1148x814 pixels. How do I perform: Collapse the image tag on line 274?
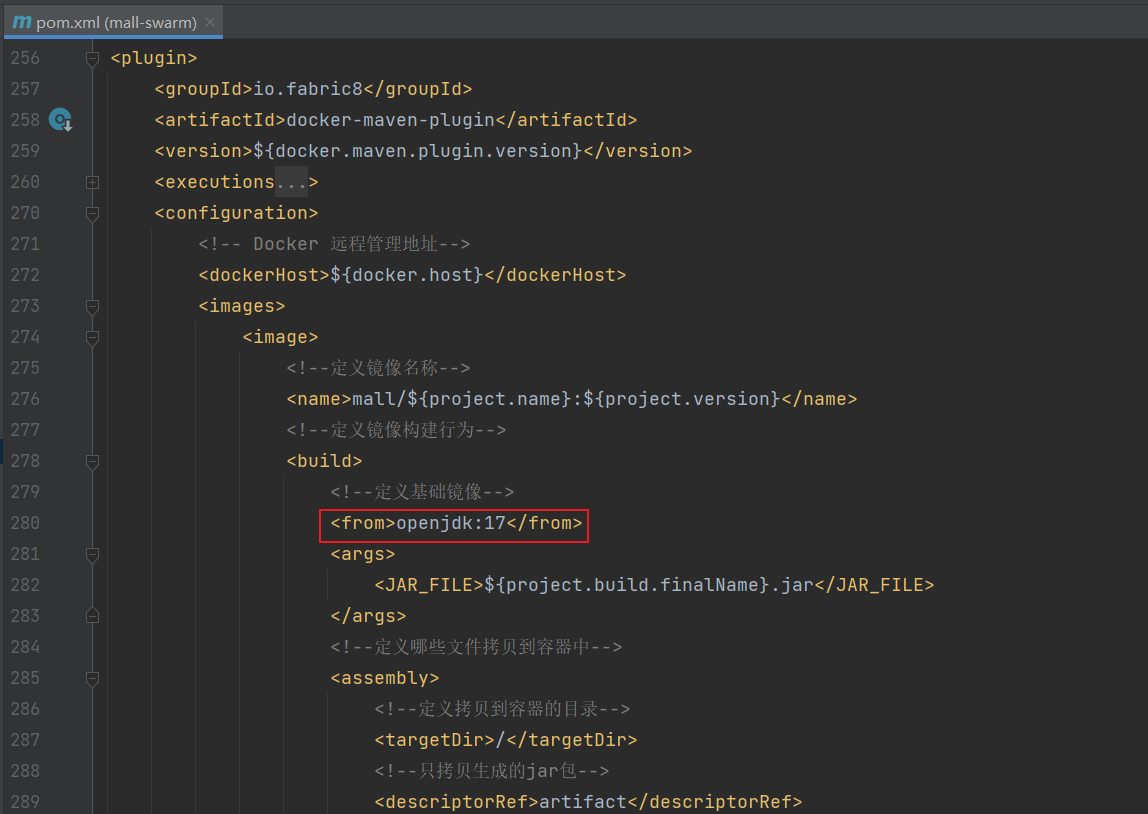coord(92,337)
